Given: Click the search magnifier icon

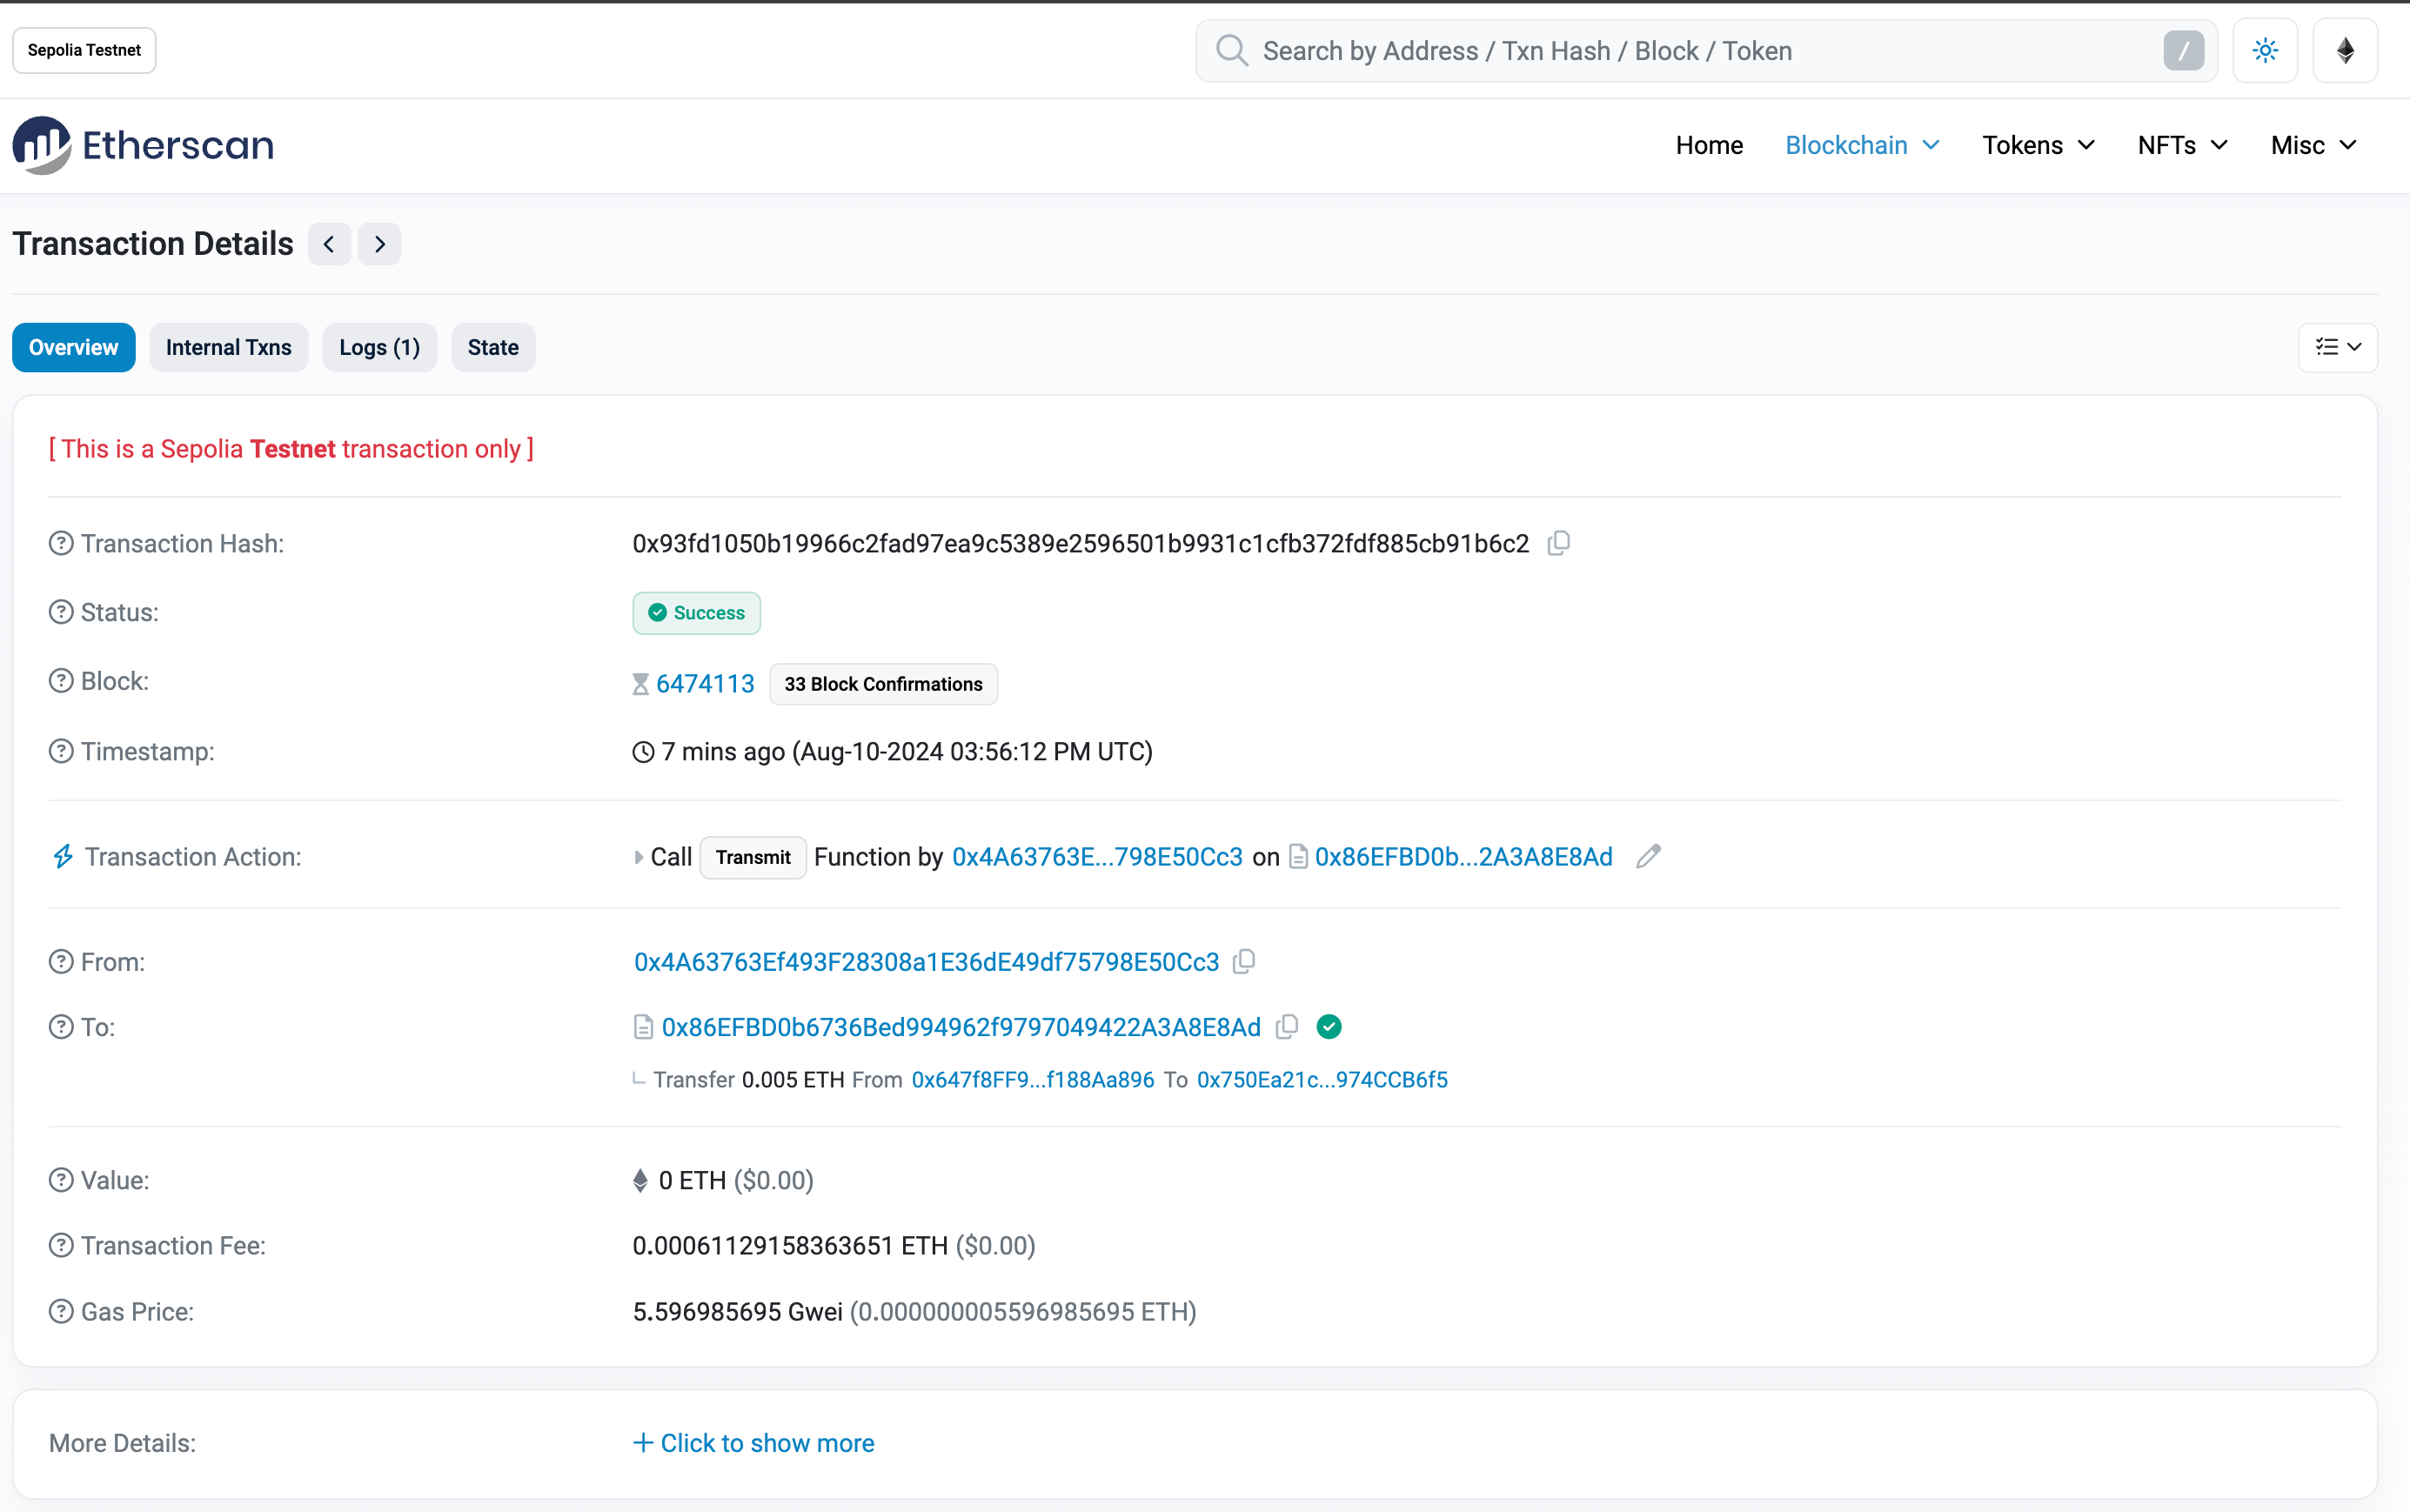Looking at the screenshot, I should pyautogui.click(x=1231, y=50).
